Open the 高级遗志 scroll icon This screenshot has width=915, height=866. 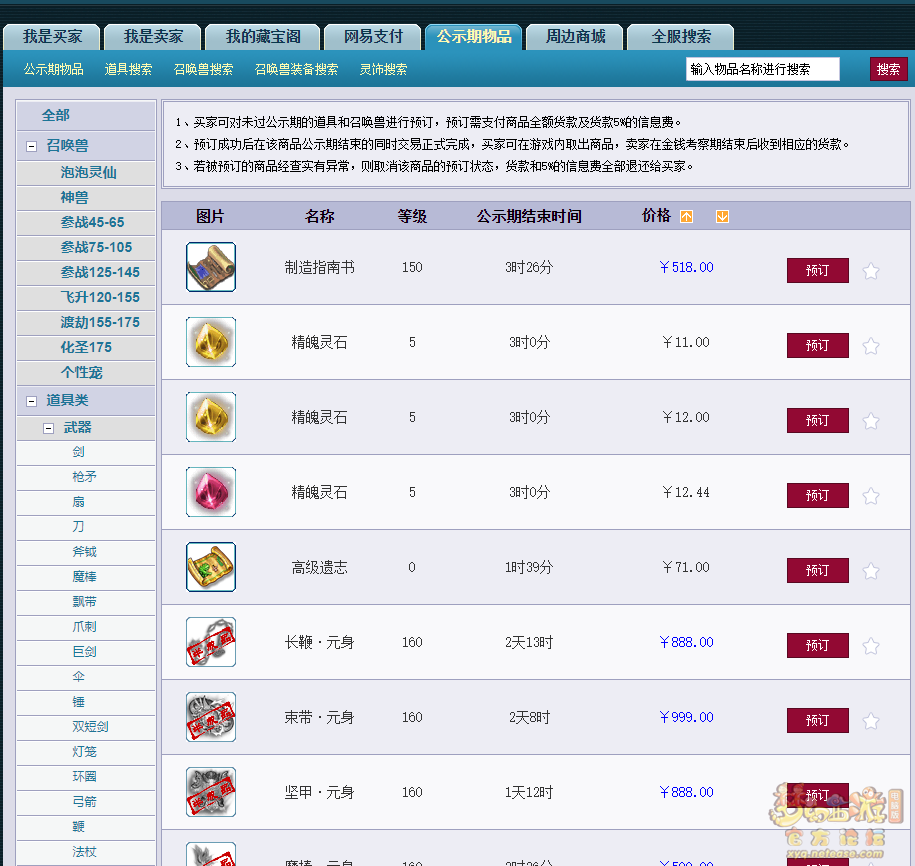(211, 567)
